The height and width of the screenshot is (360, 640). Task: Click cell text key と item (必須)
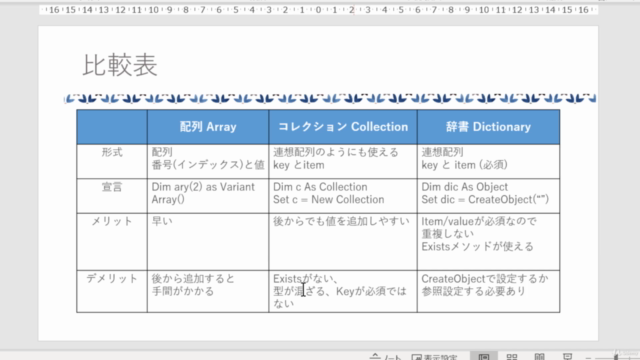pyautogui.click(x=464, y=165)
